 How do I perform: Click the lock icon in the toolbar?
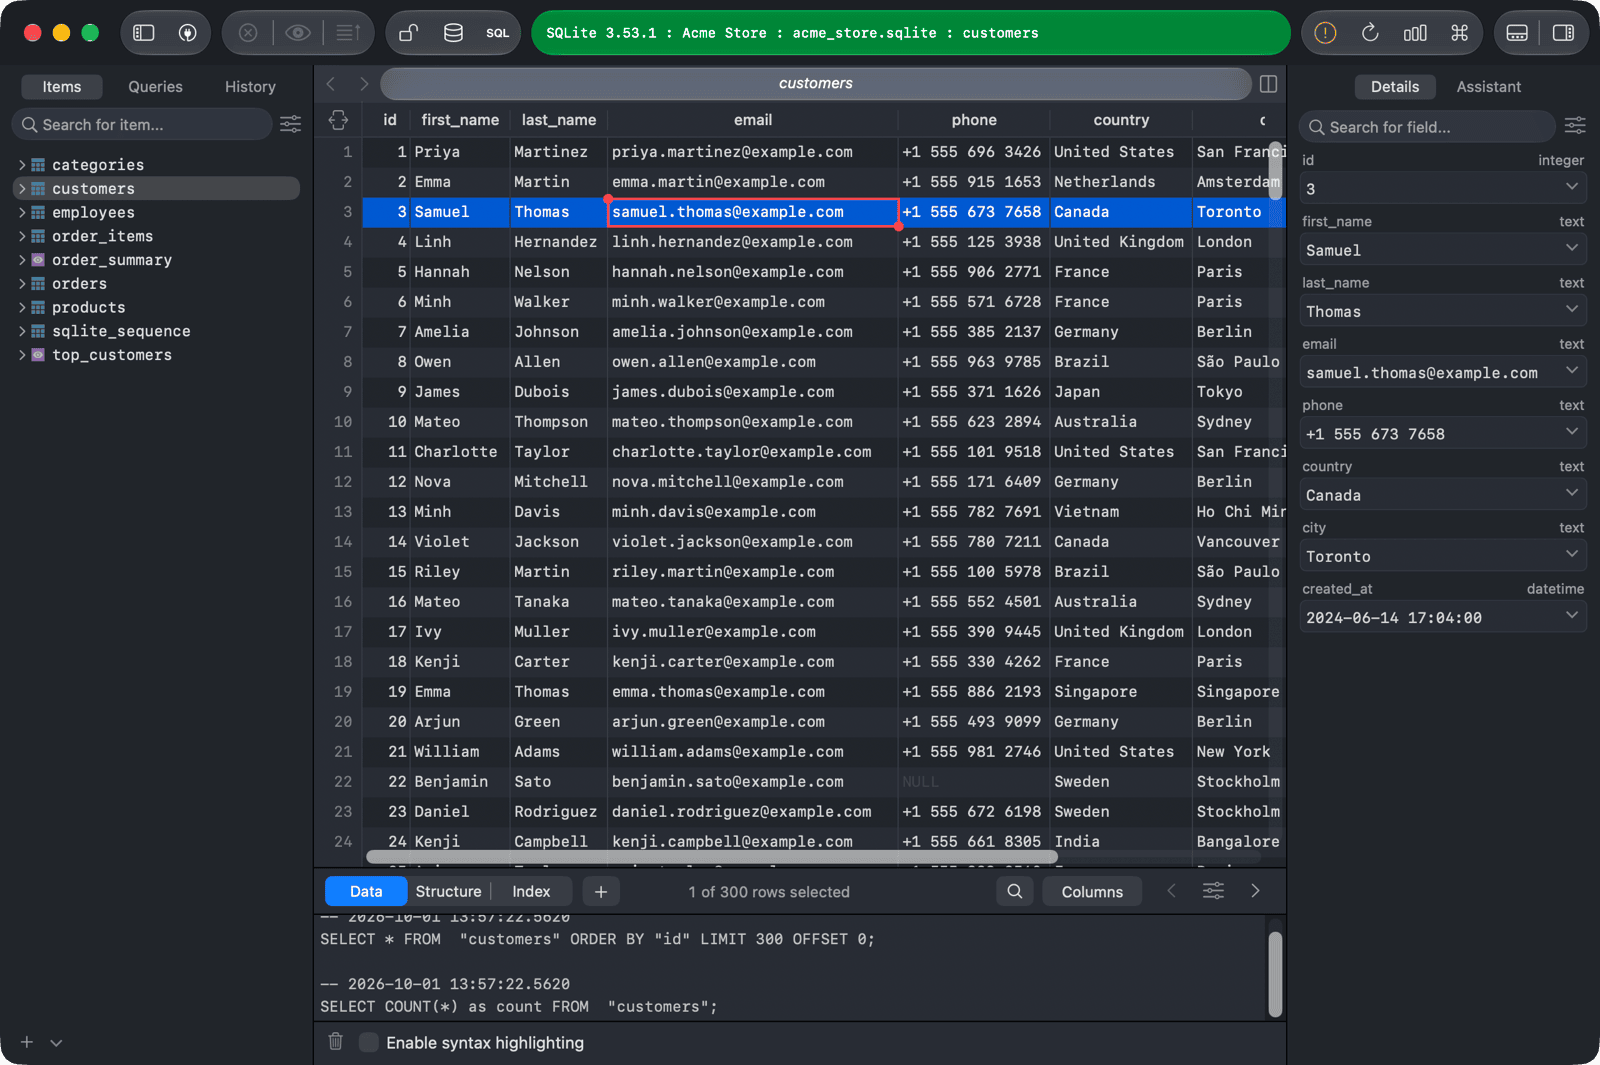tap(408, 33)
